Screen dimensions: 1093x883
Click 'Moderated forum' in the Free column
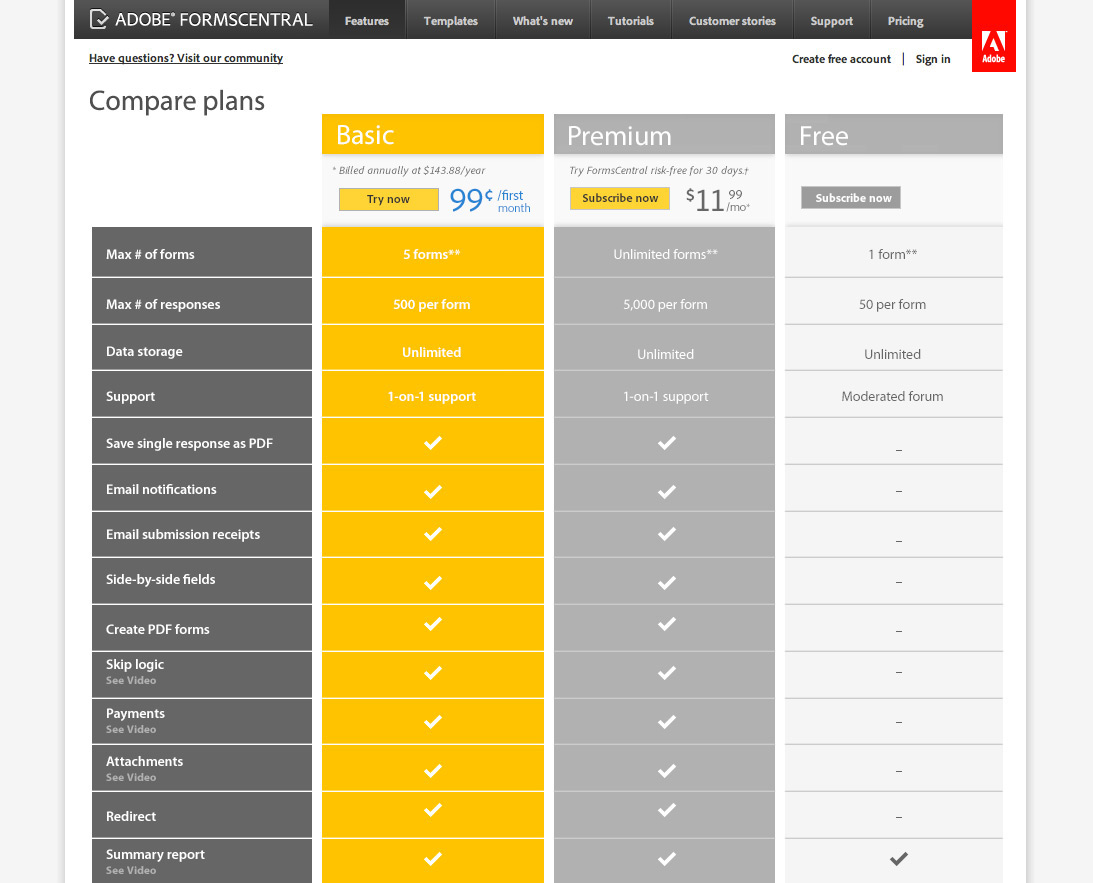click(893, 397)
